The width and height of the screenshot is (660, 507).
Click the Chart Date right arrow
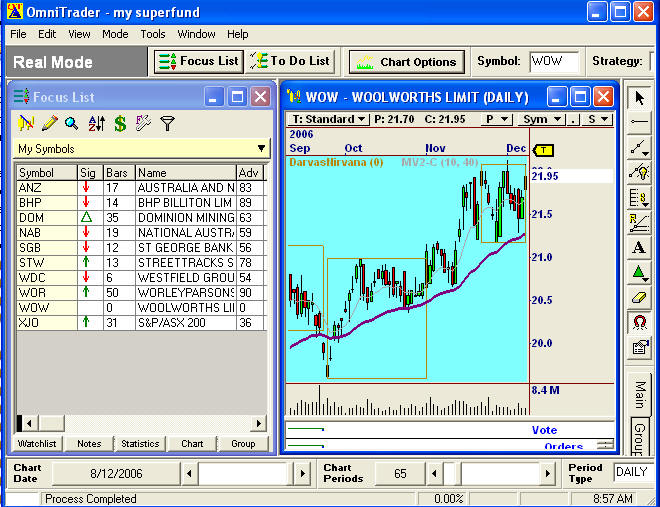click(x=303, y=474)
